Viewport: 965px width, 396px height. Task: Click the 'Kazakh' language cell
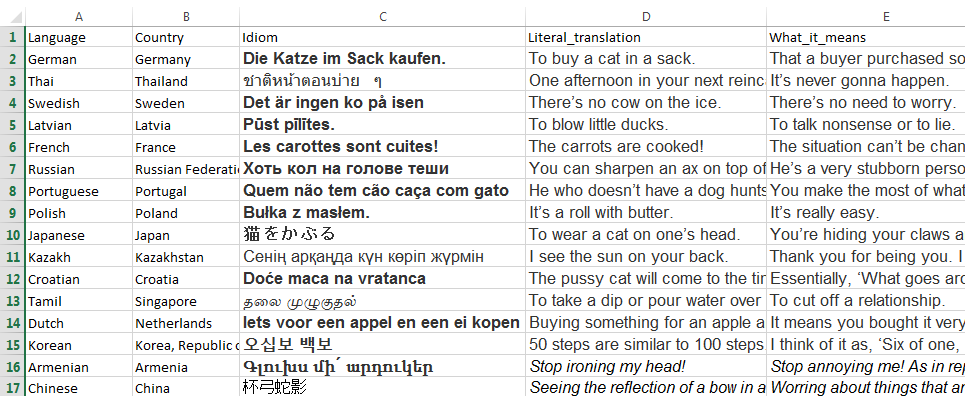(x=79, y=257)
